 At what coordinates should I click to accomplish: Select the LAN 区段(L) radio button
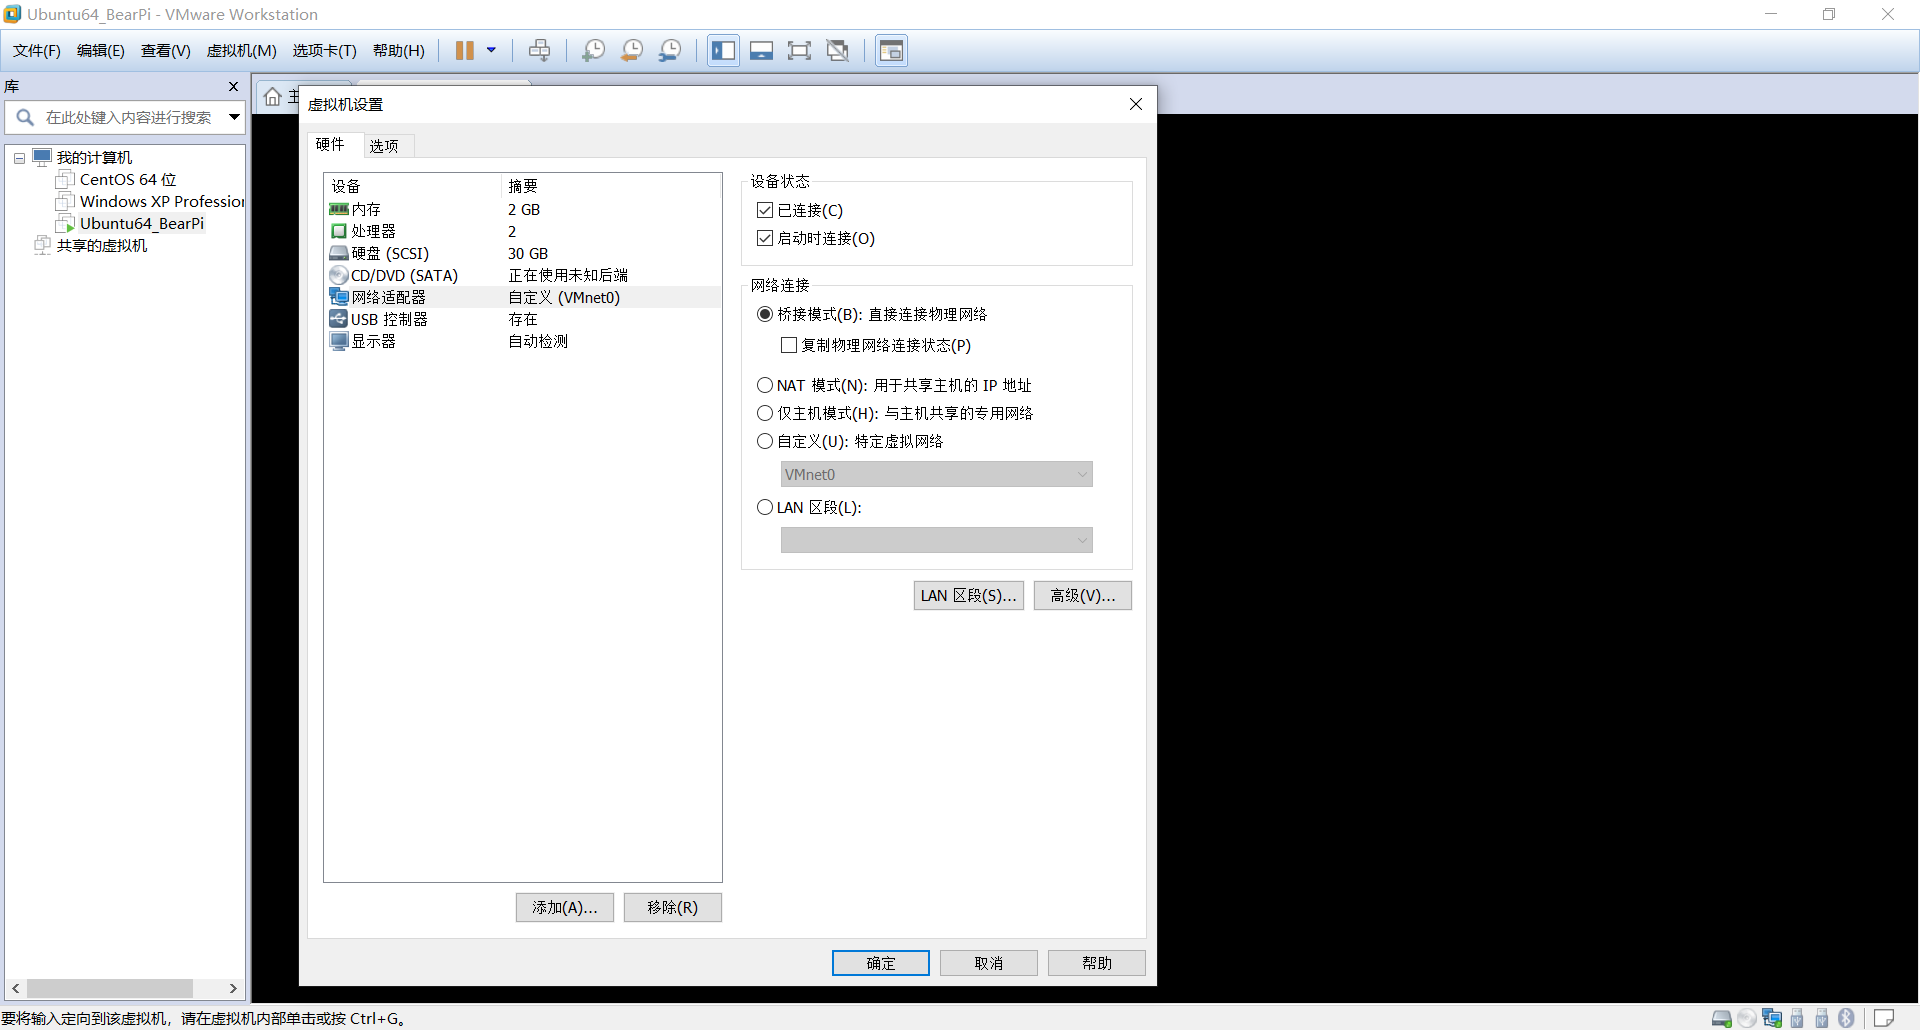click(765, 507)
